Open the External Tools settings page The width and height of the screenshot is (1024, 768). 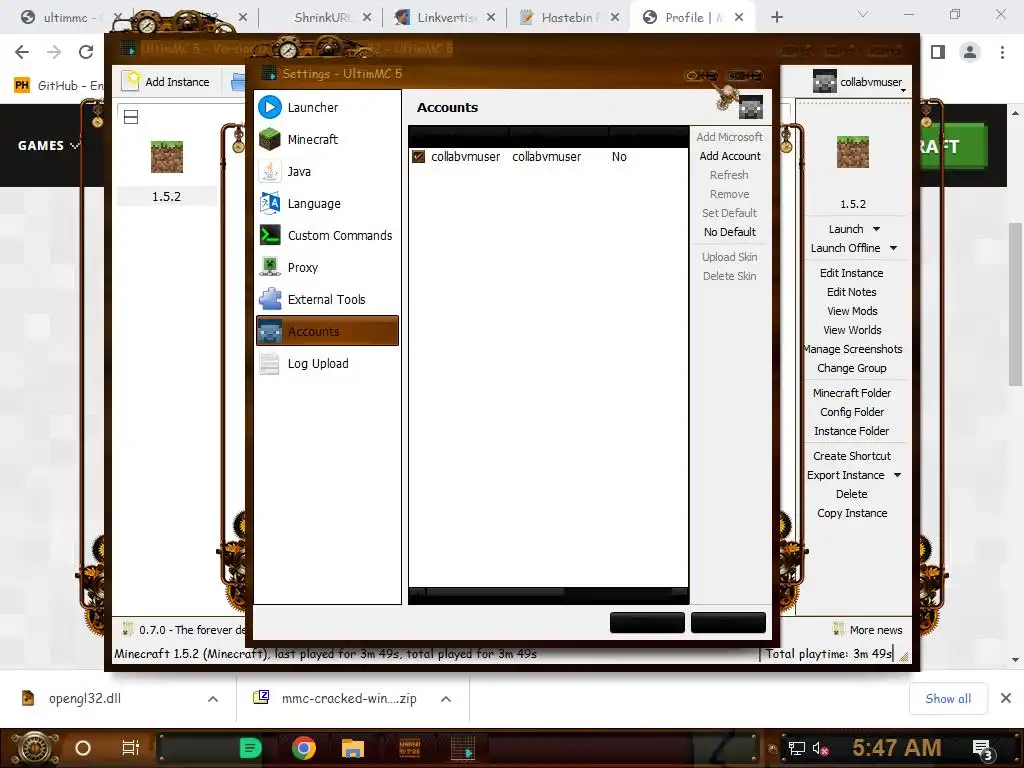coord(327,299)
